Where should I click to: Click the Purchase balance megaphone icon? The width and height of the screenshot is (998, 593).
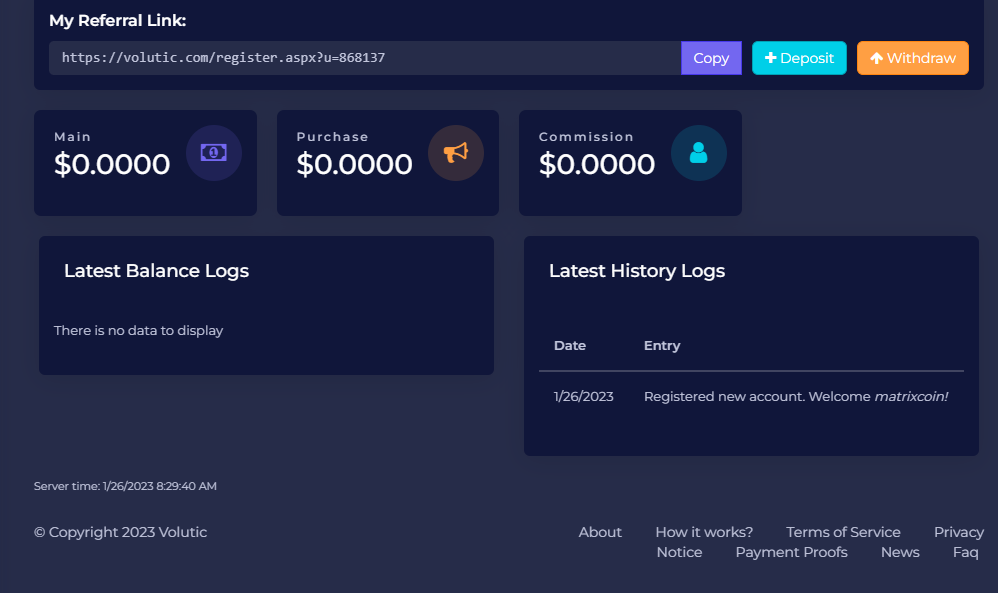click(x=456, y=153)
